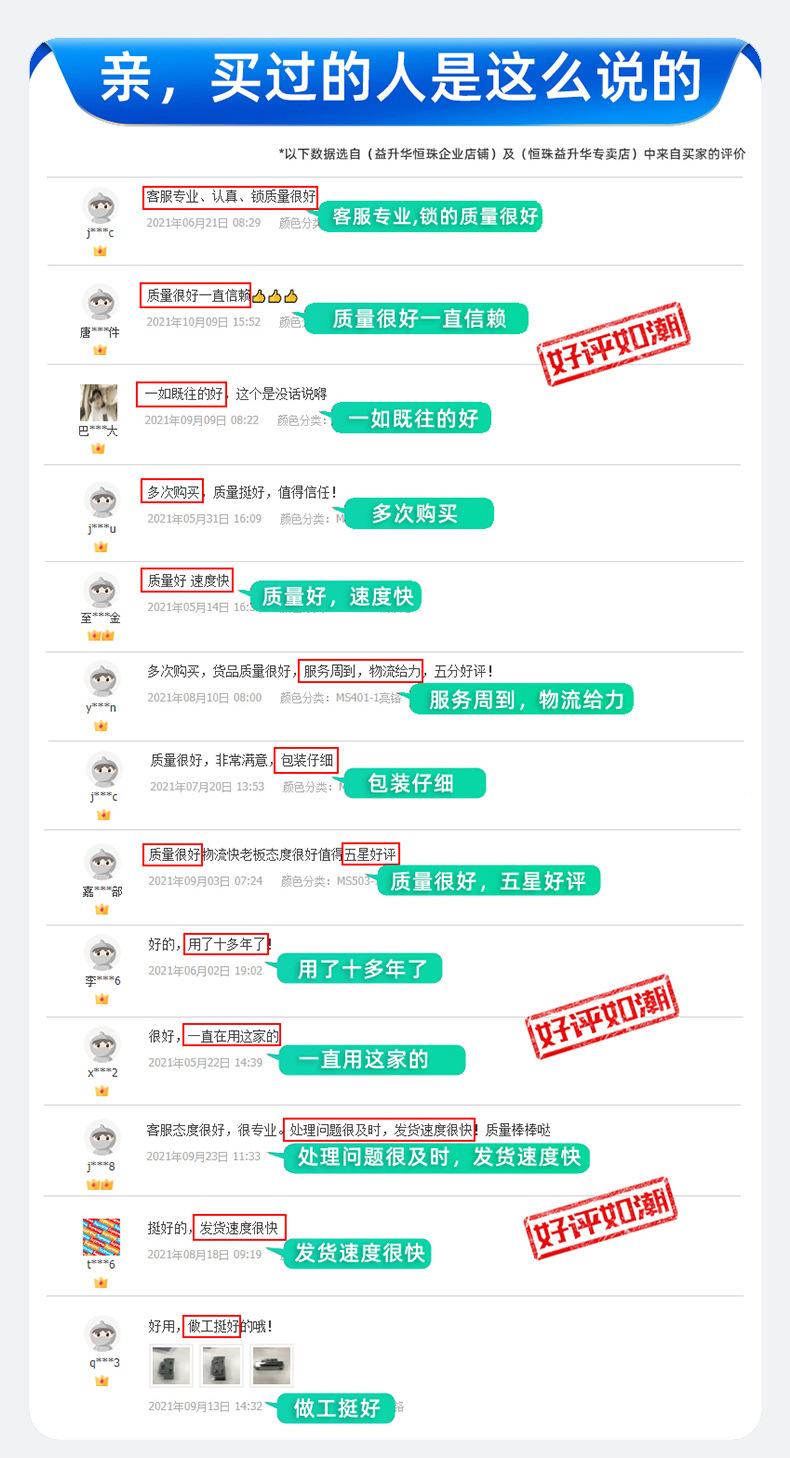Click the green tag 多次购买
790x1458 pixels.
415,514
